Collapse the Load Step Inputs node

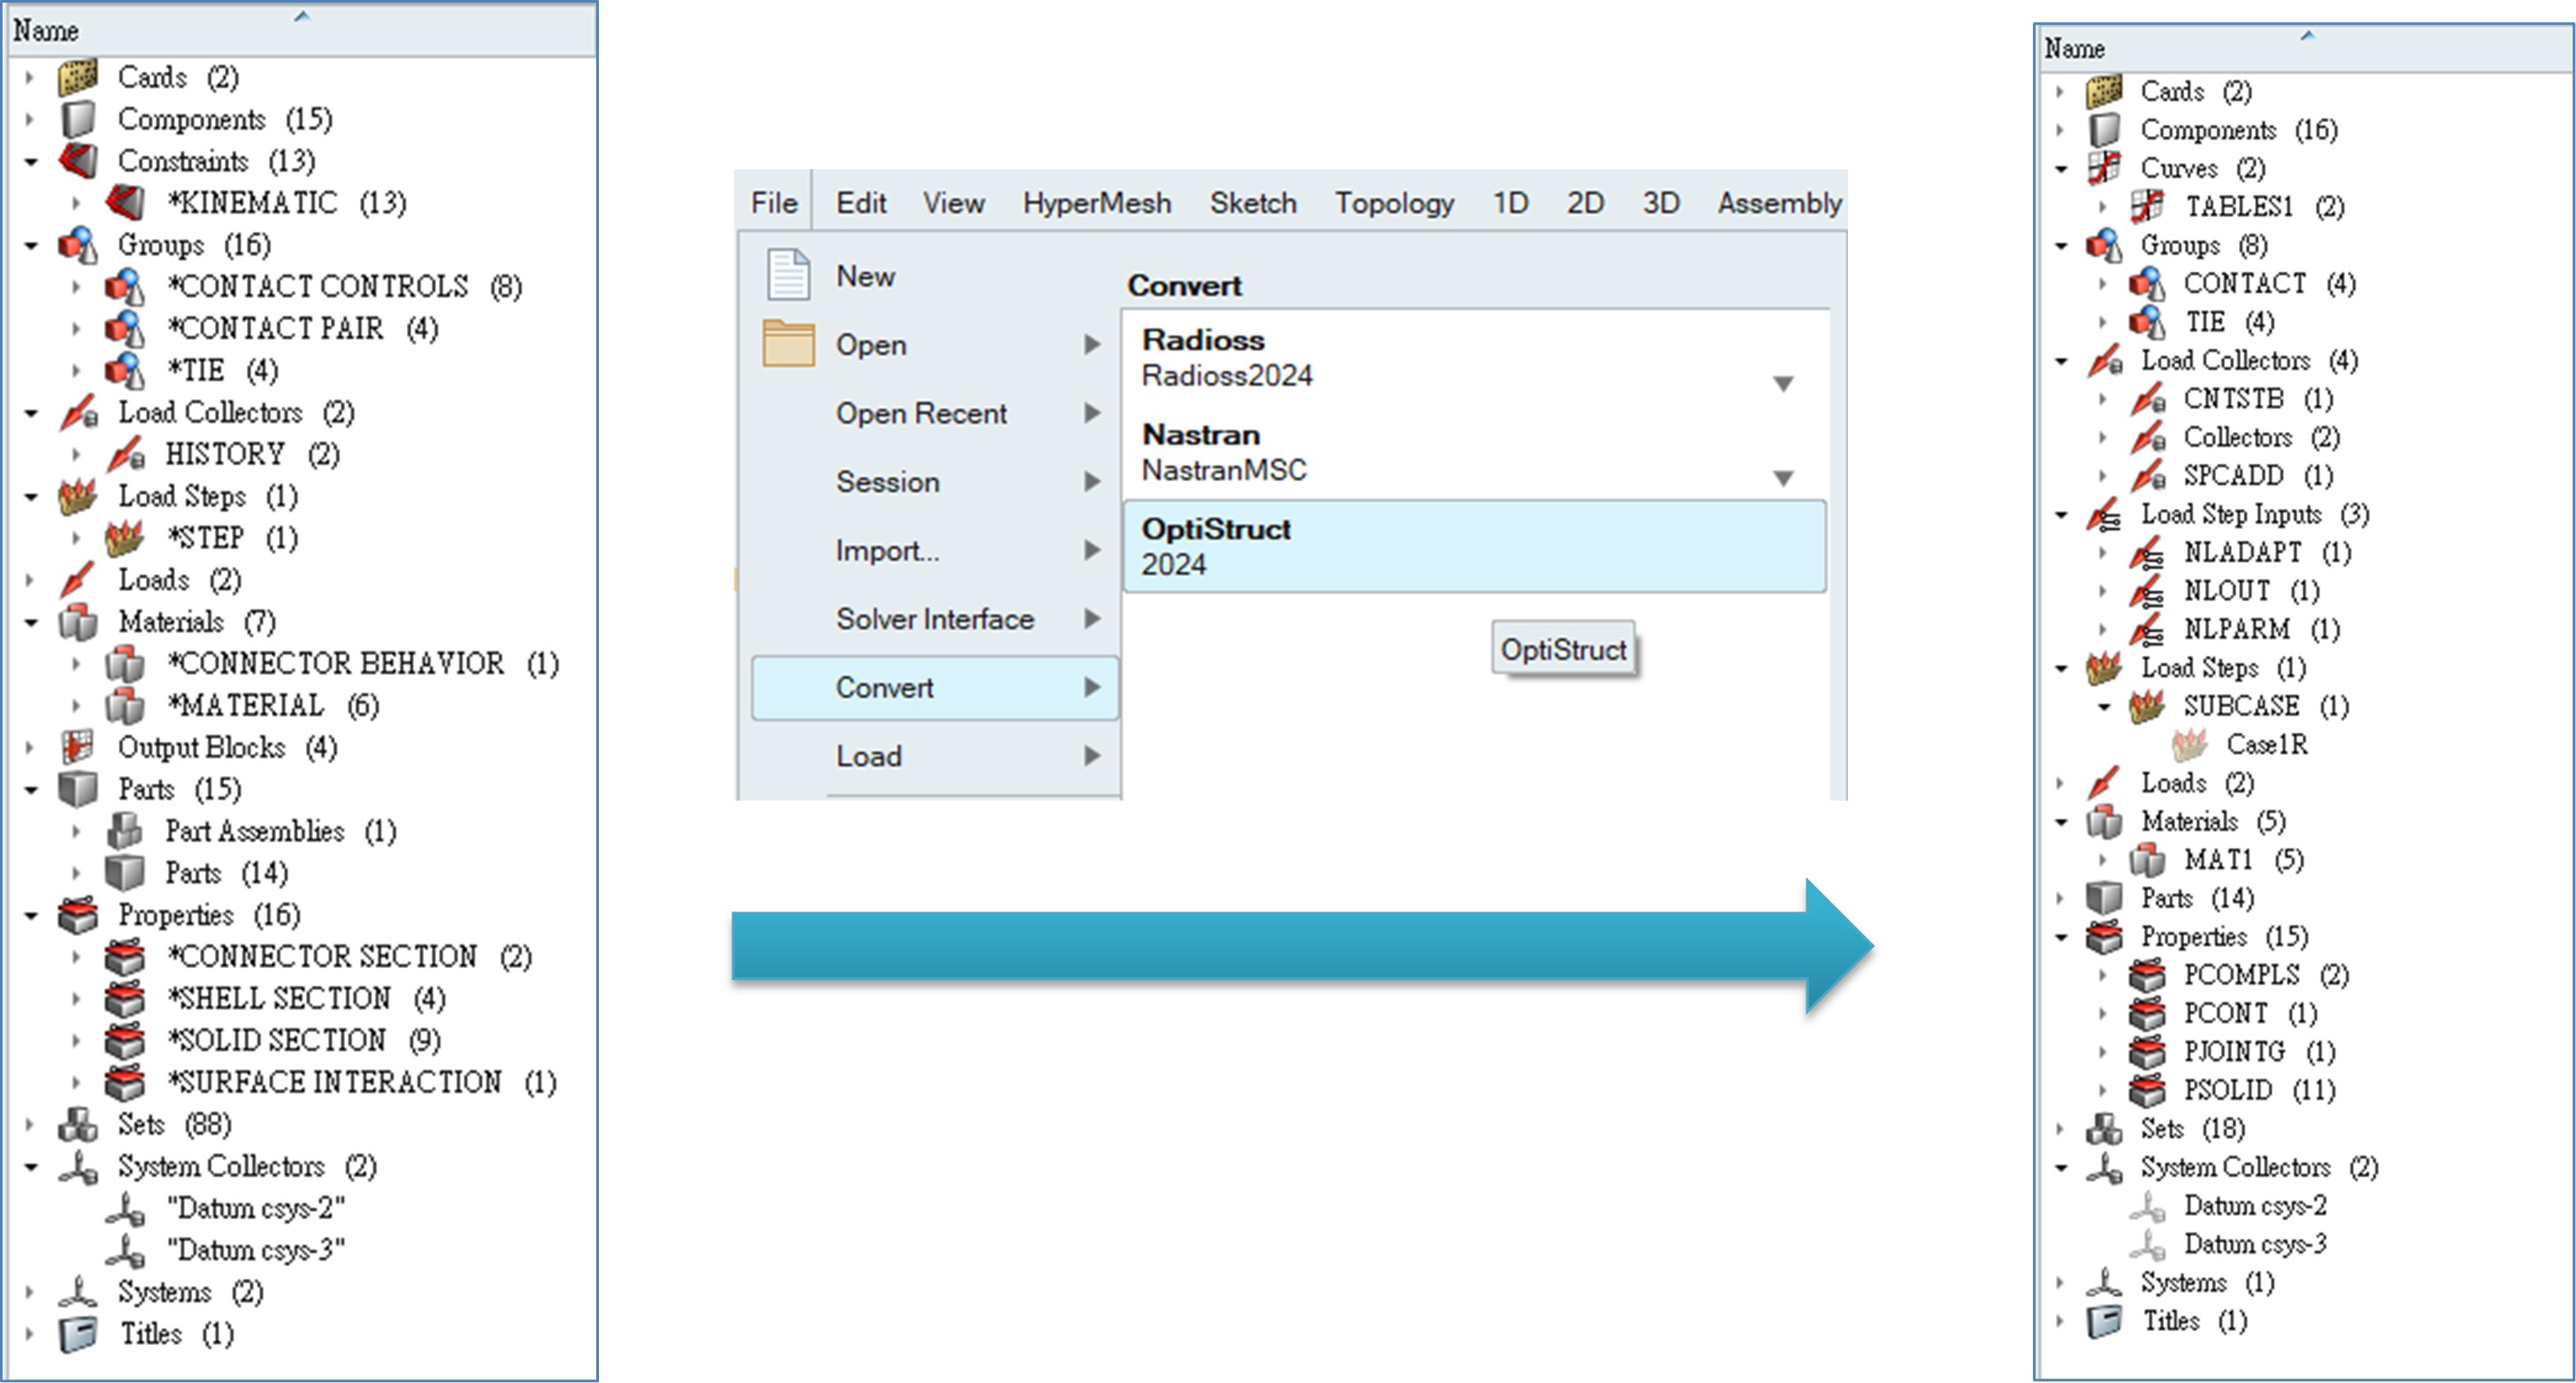(2061, 515)
